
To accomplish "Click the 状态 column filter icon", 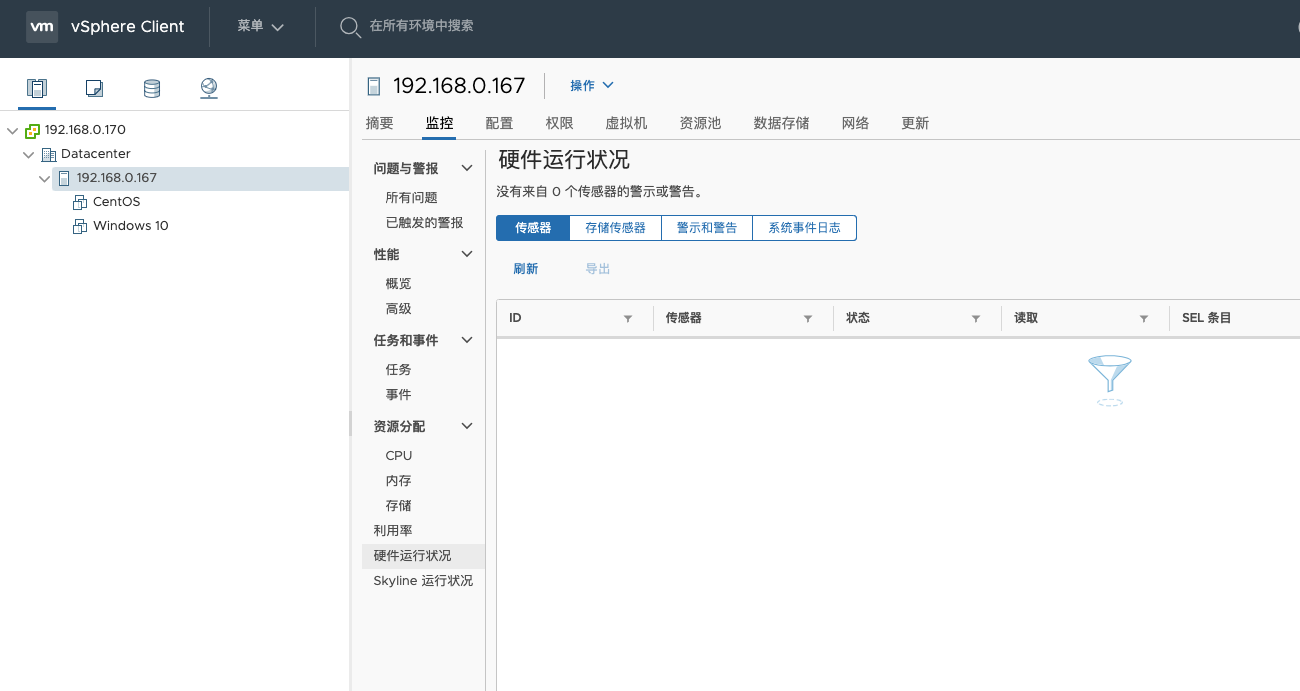I will coord(975,318).
